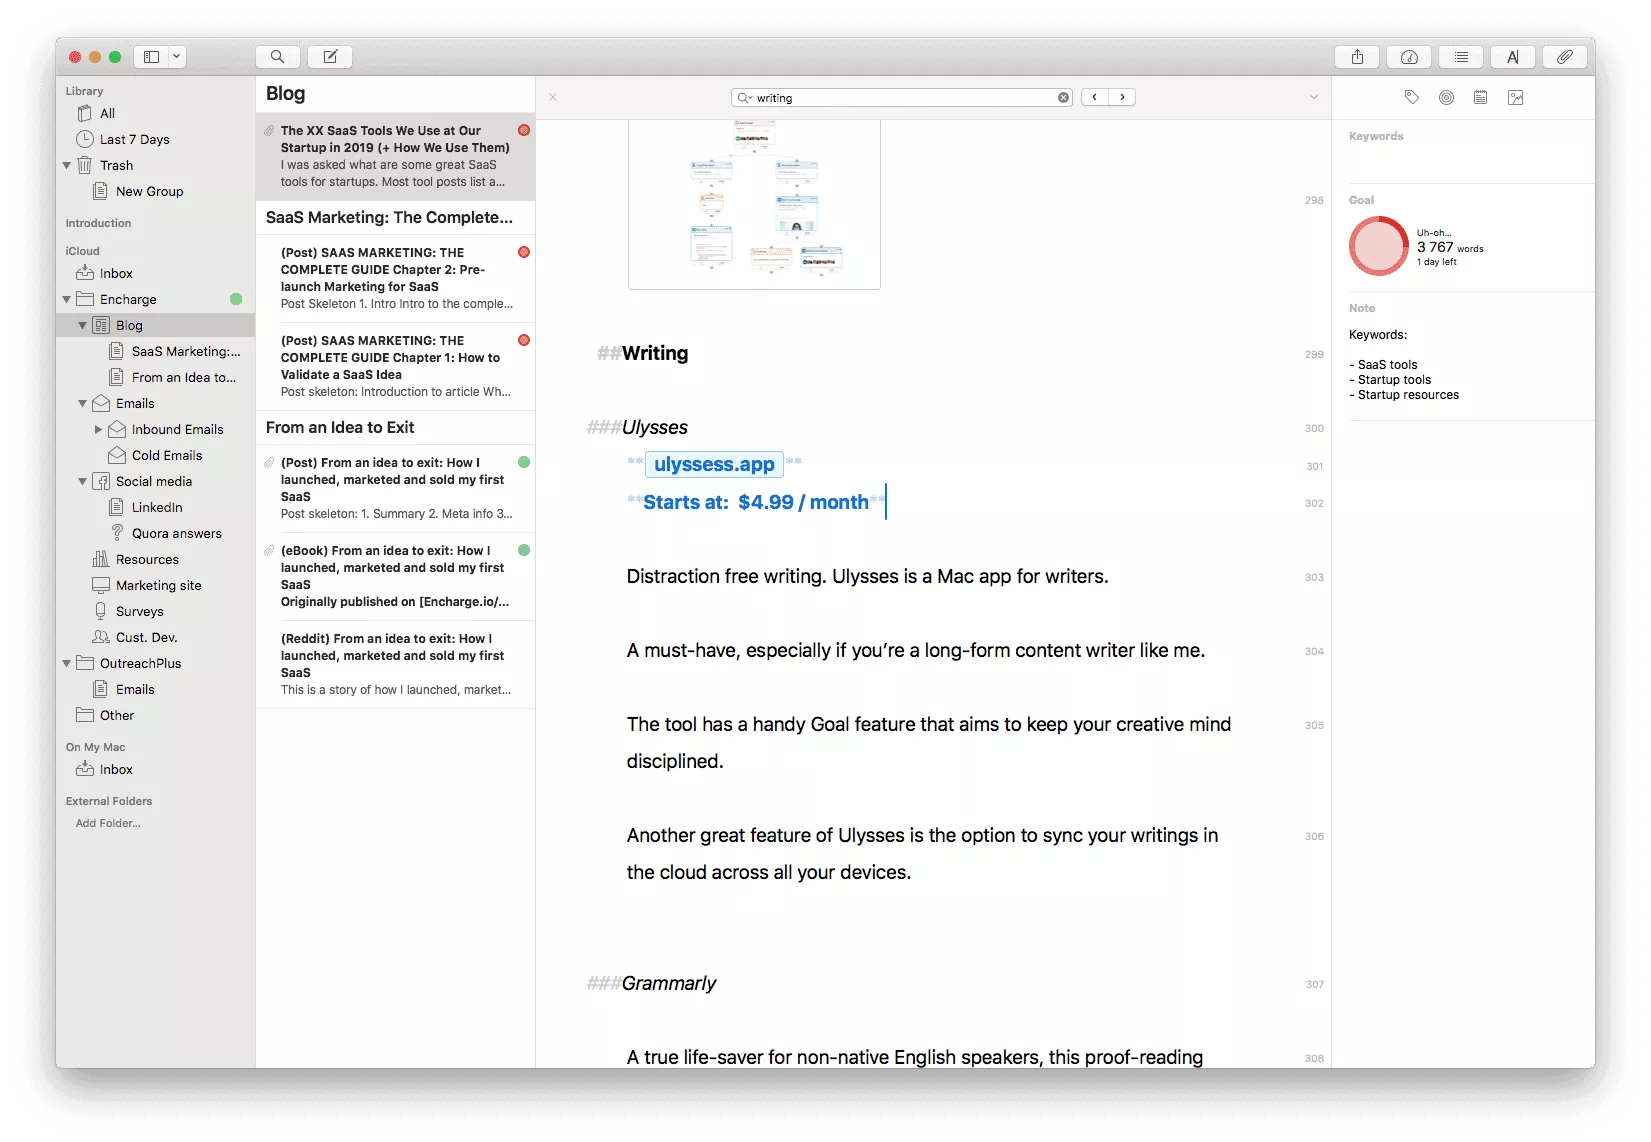
Task: Open SaaS Marketing Chapter 1 sheet
Action: 396,366
